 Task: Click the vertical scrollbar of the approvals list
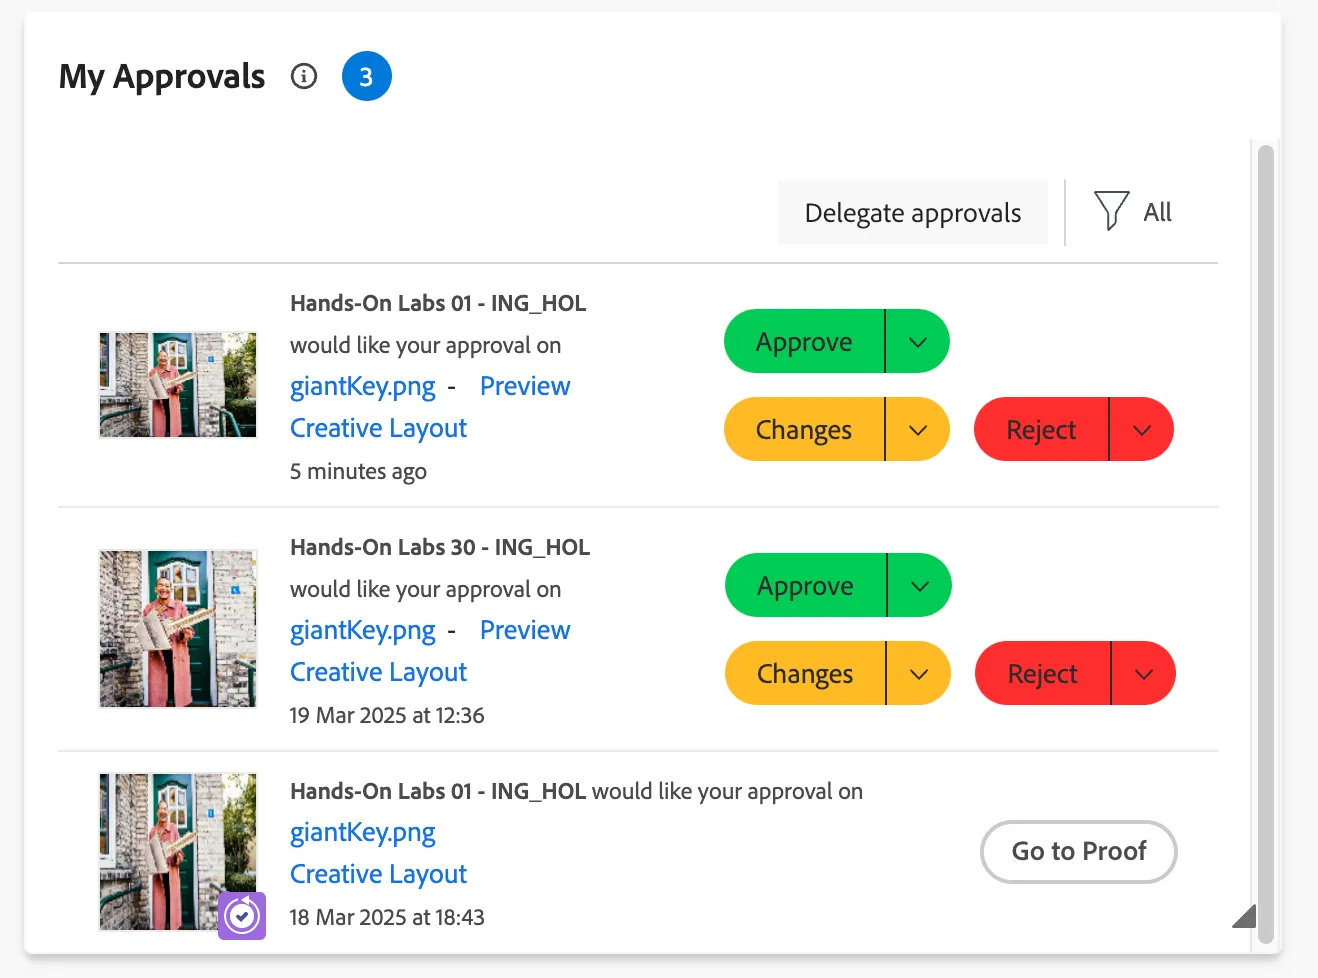[1266, 544]
